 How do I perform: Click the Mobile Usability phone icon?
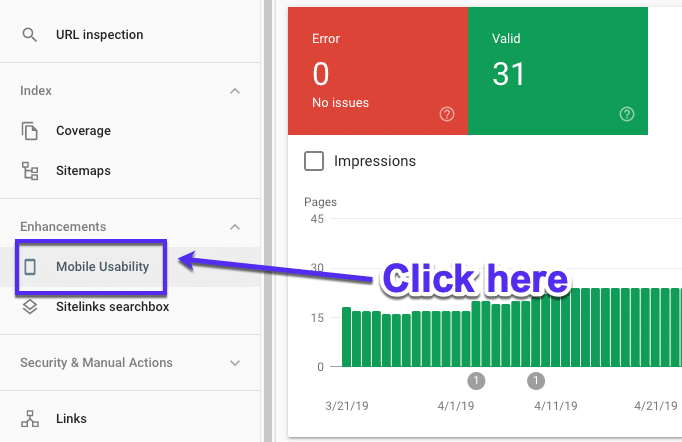30,267
